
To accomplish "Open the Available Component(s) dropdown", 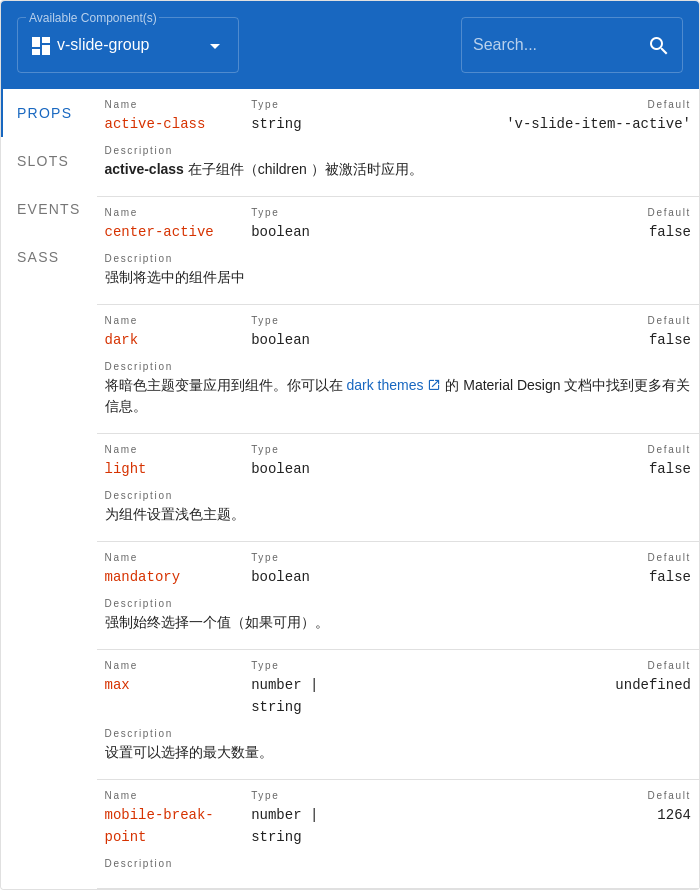I will pyautogui.click(x=128, y=44).
